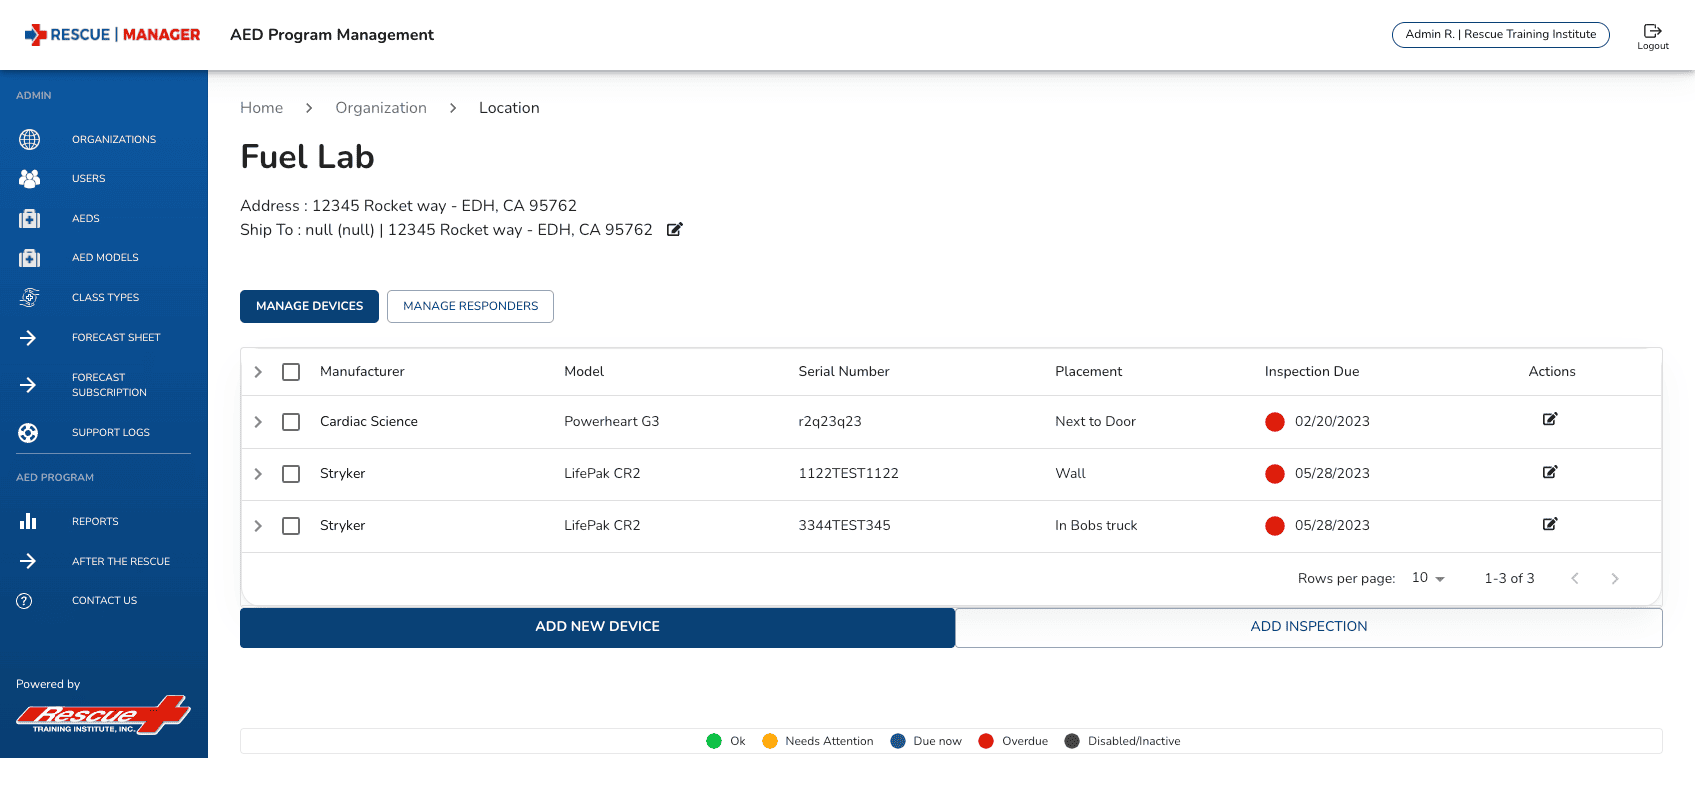Expand the table header row chevron
1695x786 pixels.
258,372
